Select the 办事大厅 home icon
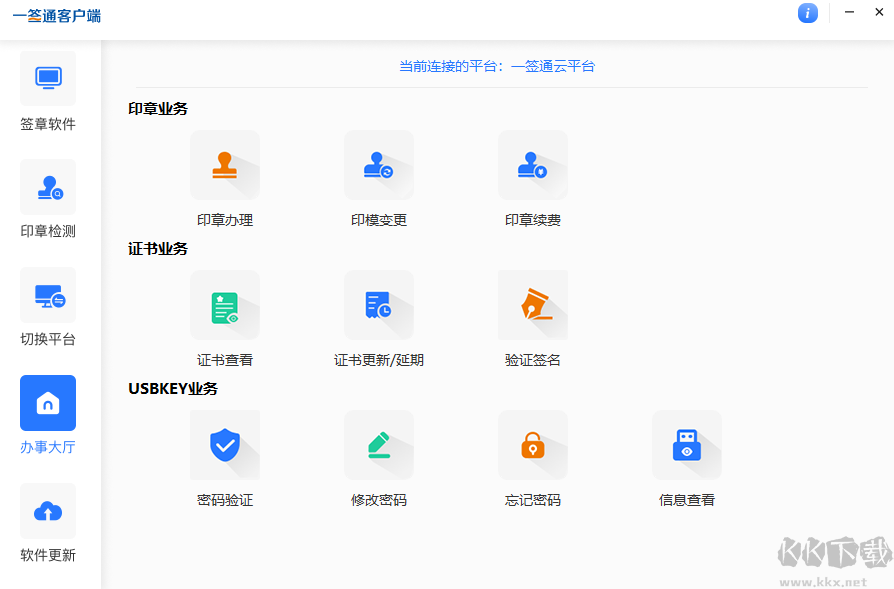This screenshot has width=894, height=589. [48, 403]
